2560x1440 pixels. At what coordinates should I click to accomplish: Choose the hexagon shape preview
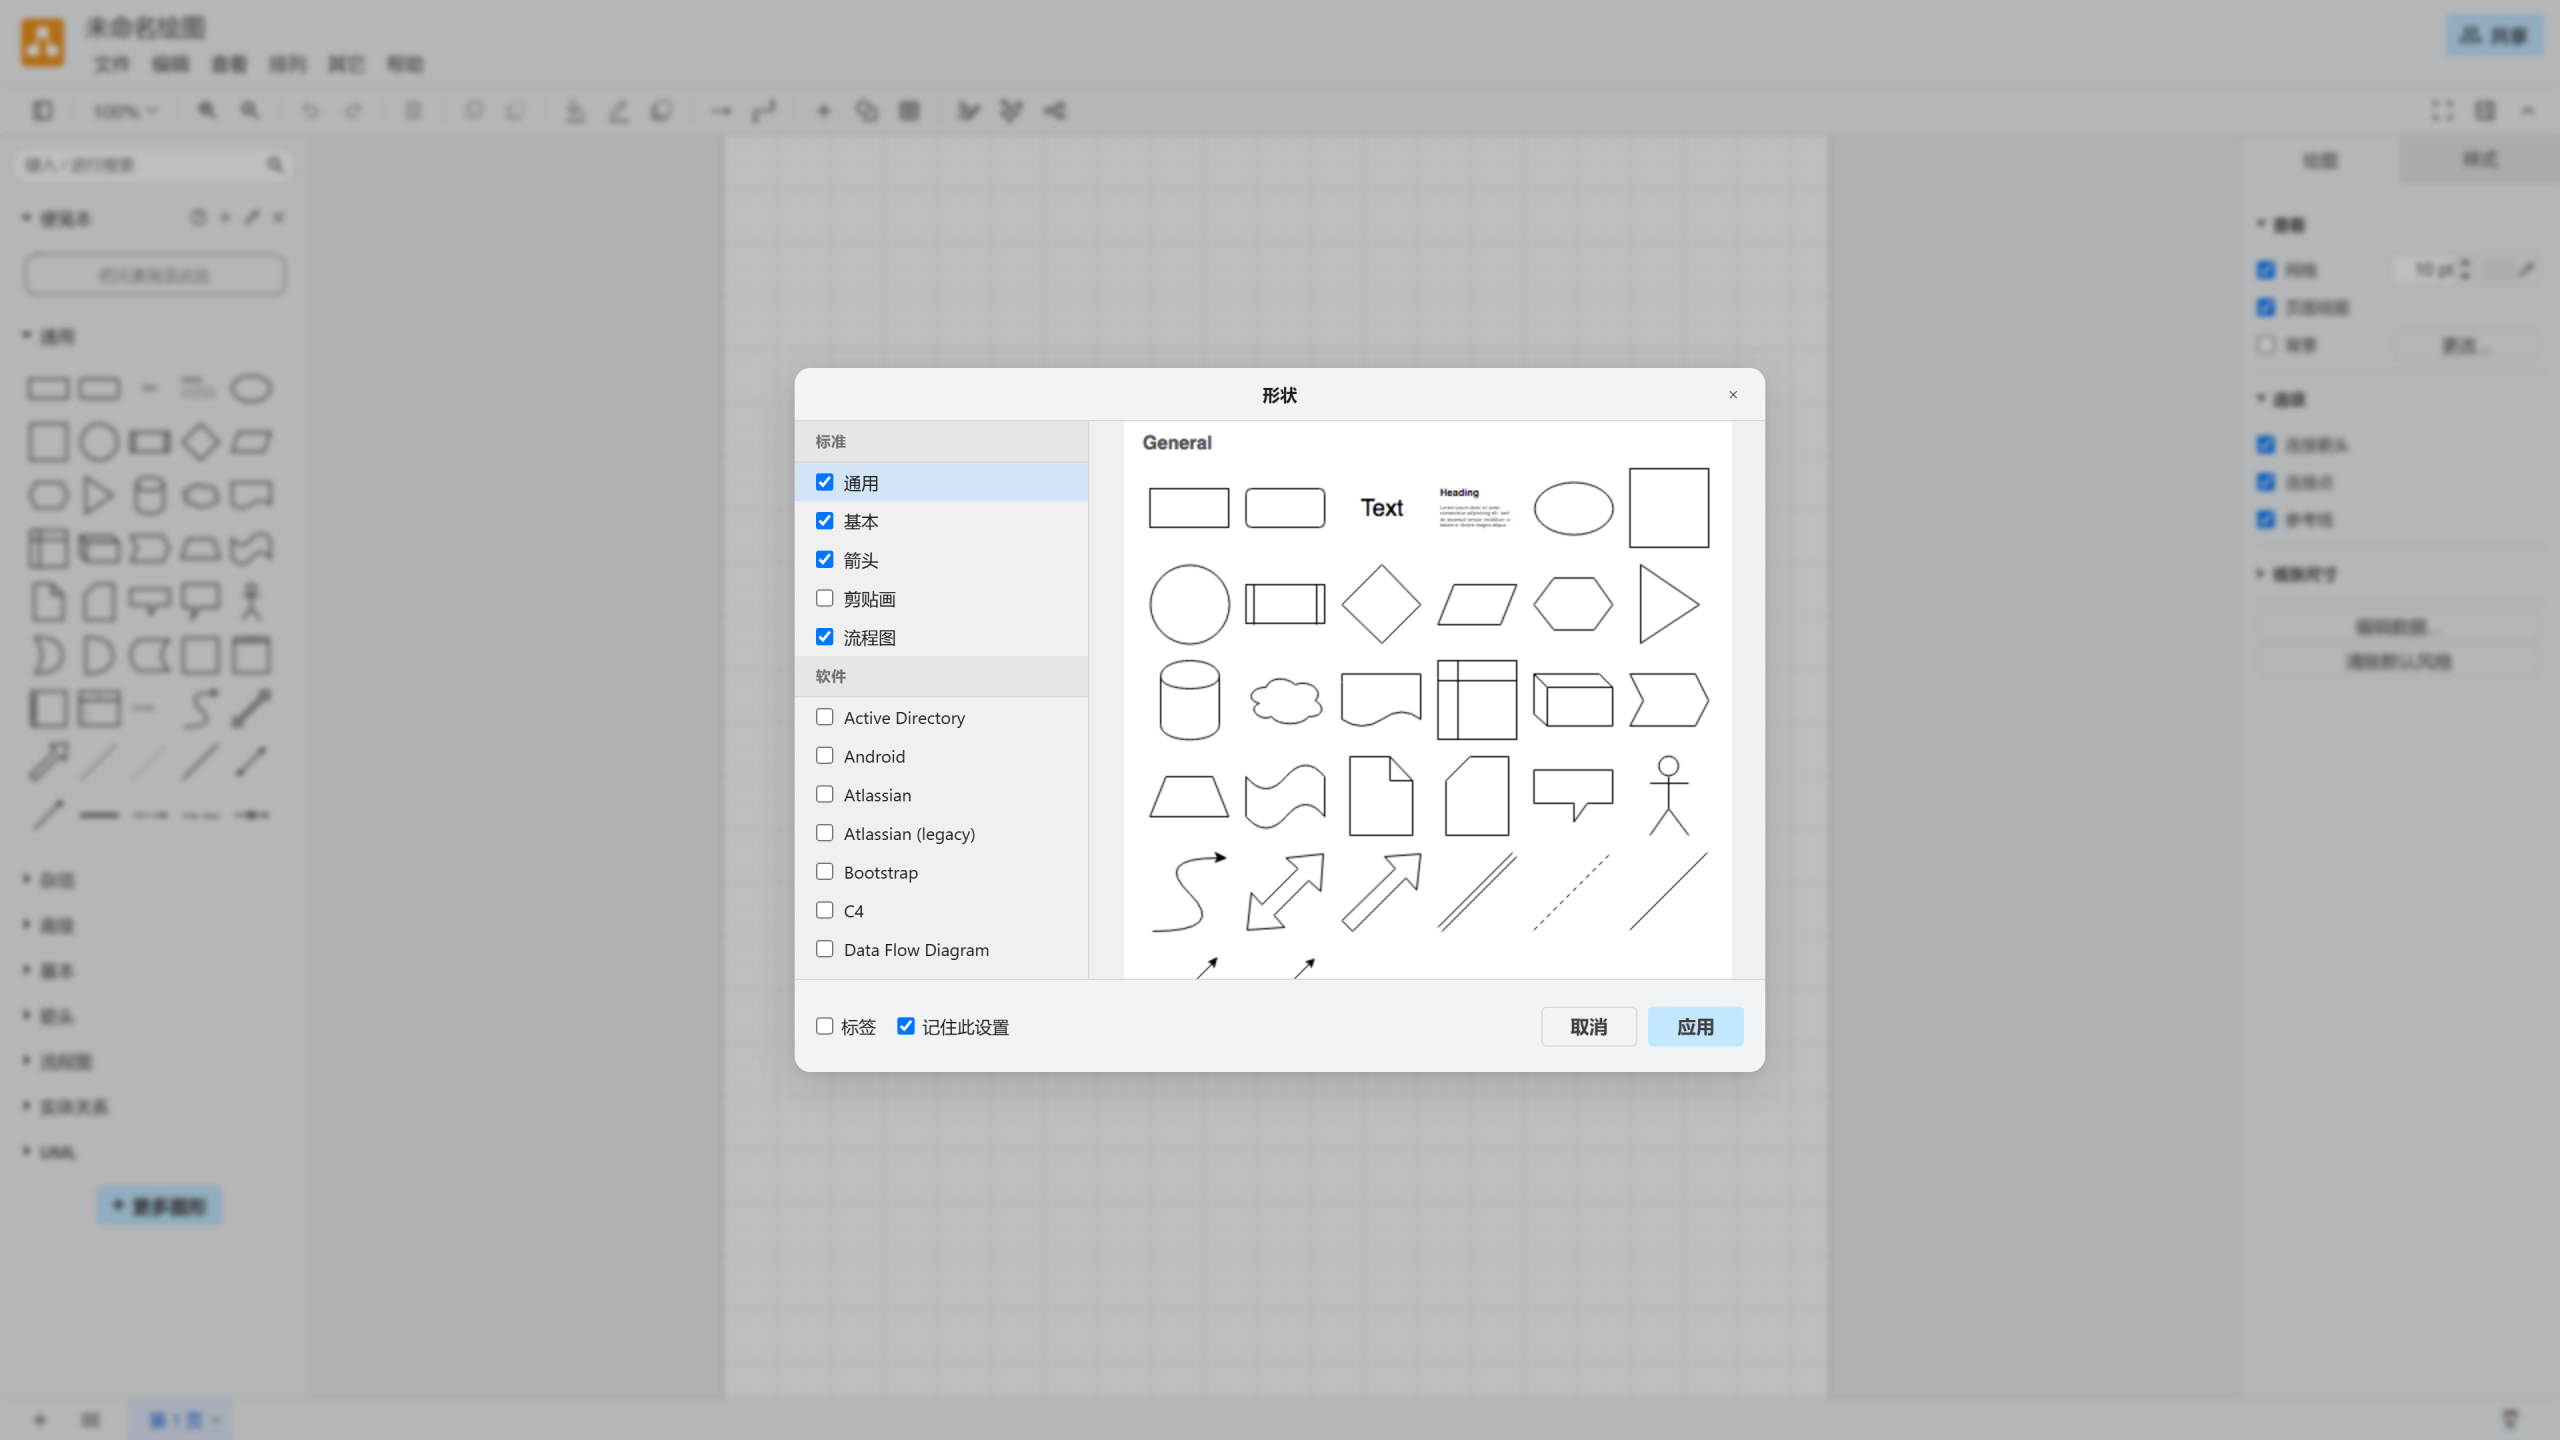tap(1573, 604)
